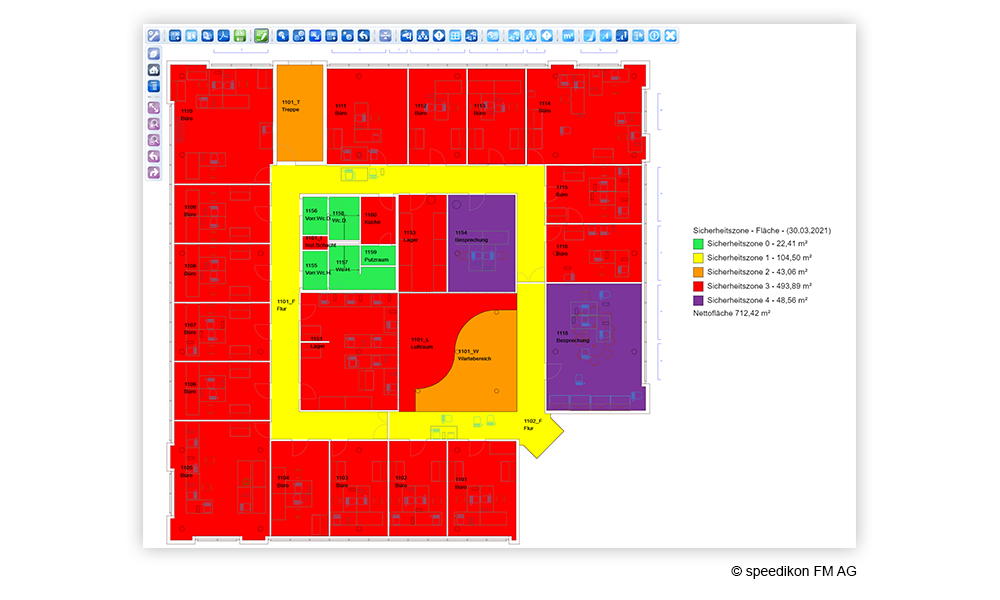Click 'Sicherheitszone 3 - 493,89 m²' legend label
The image size is (1000, 600).
[x=759, y=286]
